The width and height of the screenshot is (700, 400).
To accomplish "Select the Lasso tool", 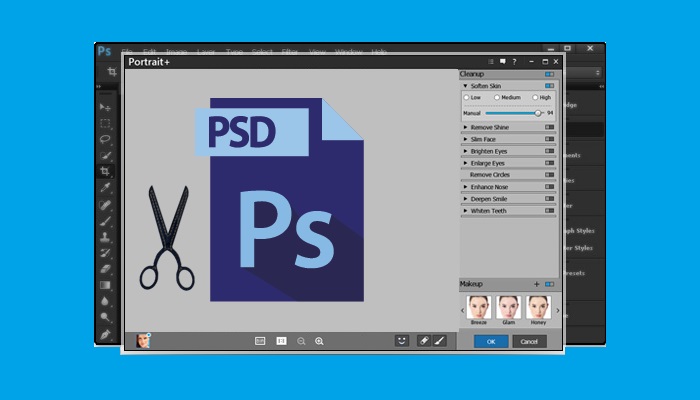I will pos(105,139).
